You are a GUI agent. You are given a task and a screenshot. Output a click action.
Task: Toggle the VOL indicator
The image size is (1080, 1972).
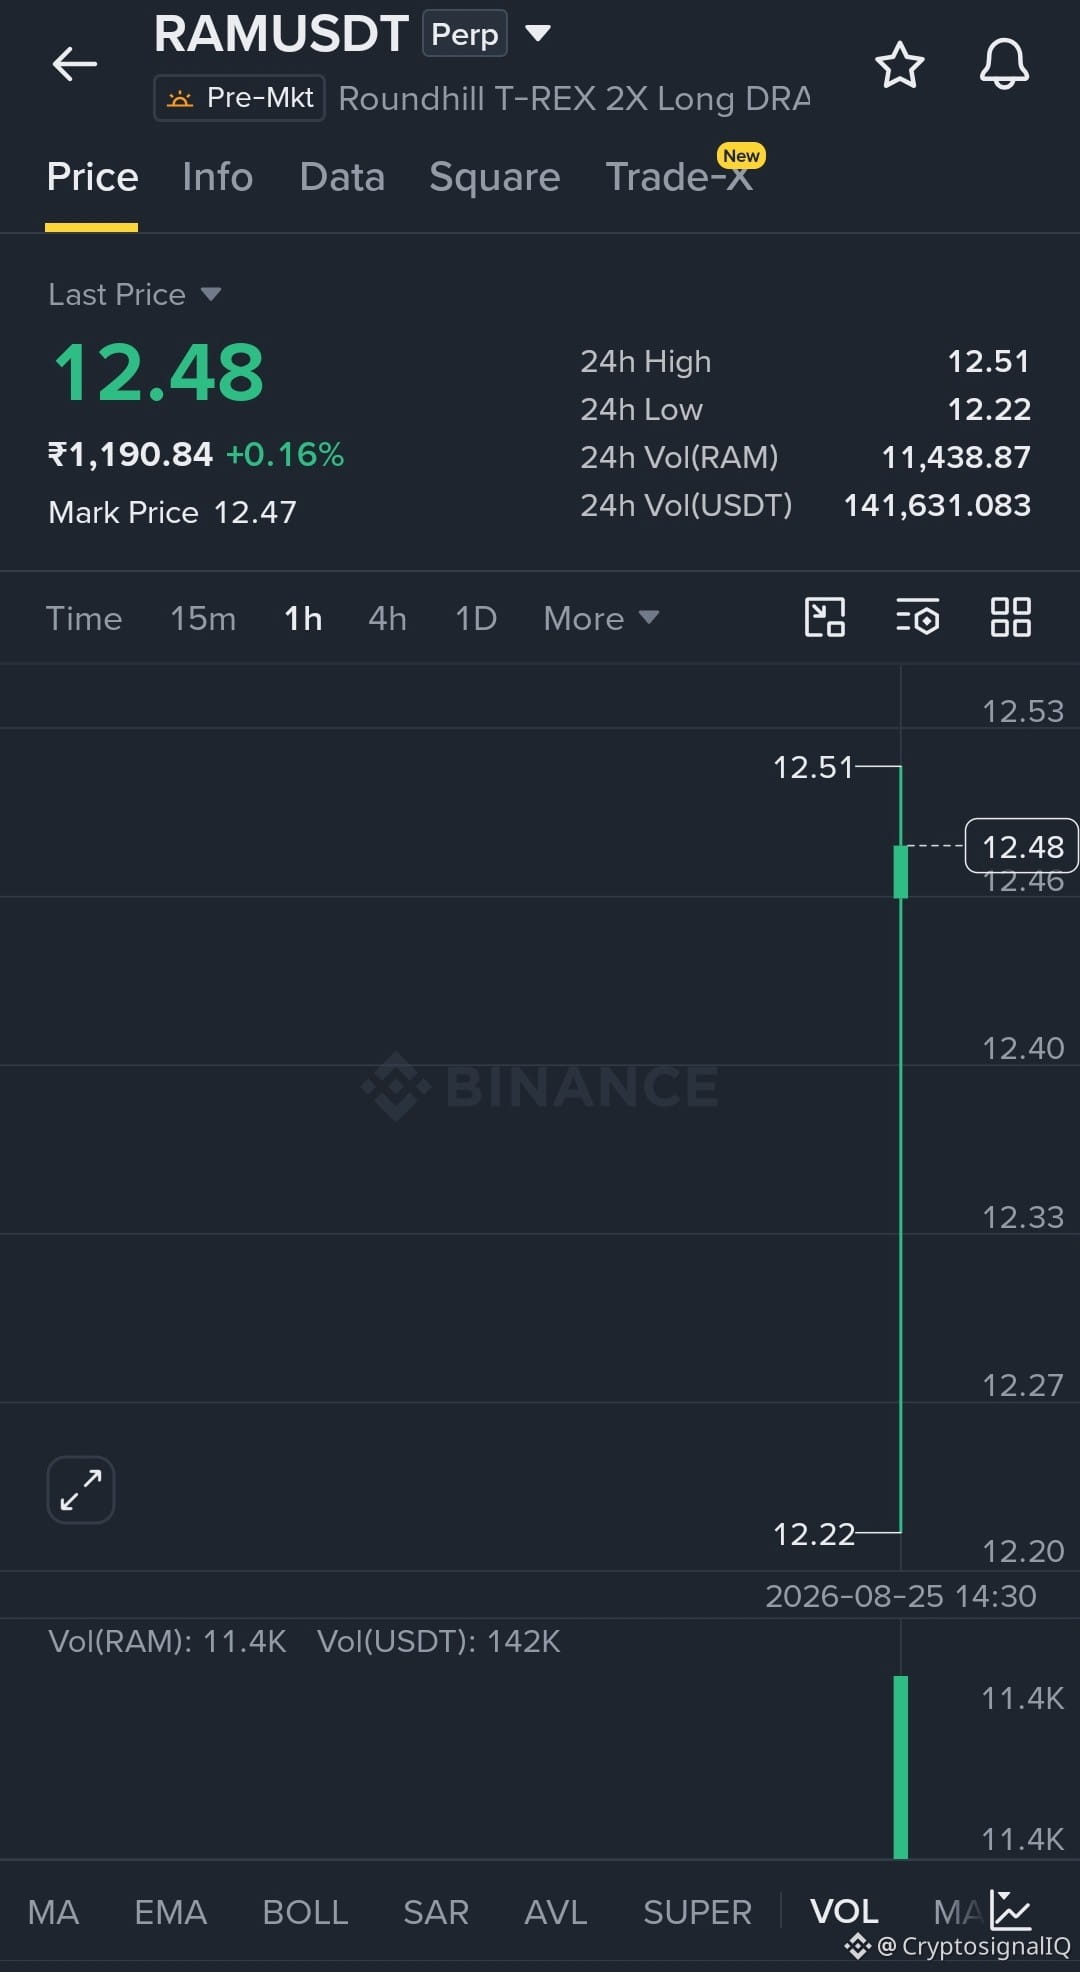[x=844, y=1911]
